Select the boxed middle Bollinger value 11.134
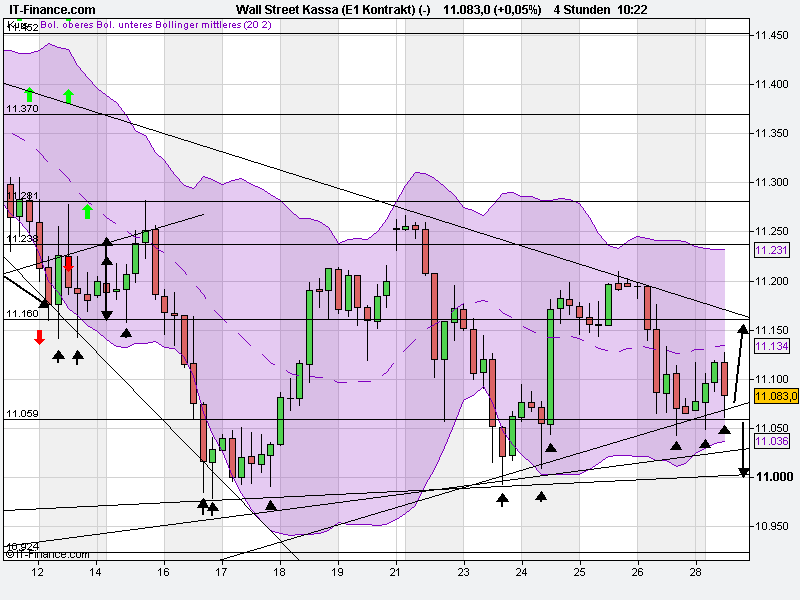800x600 pixels. (x=771, y=346)
